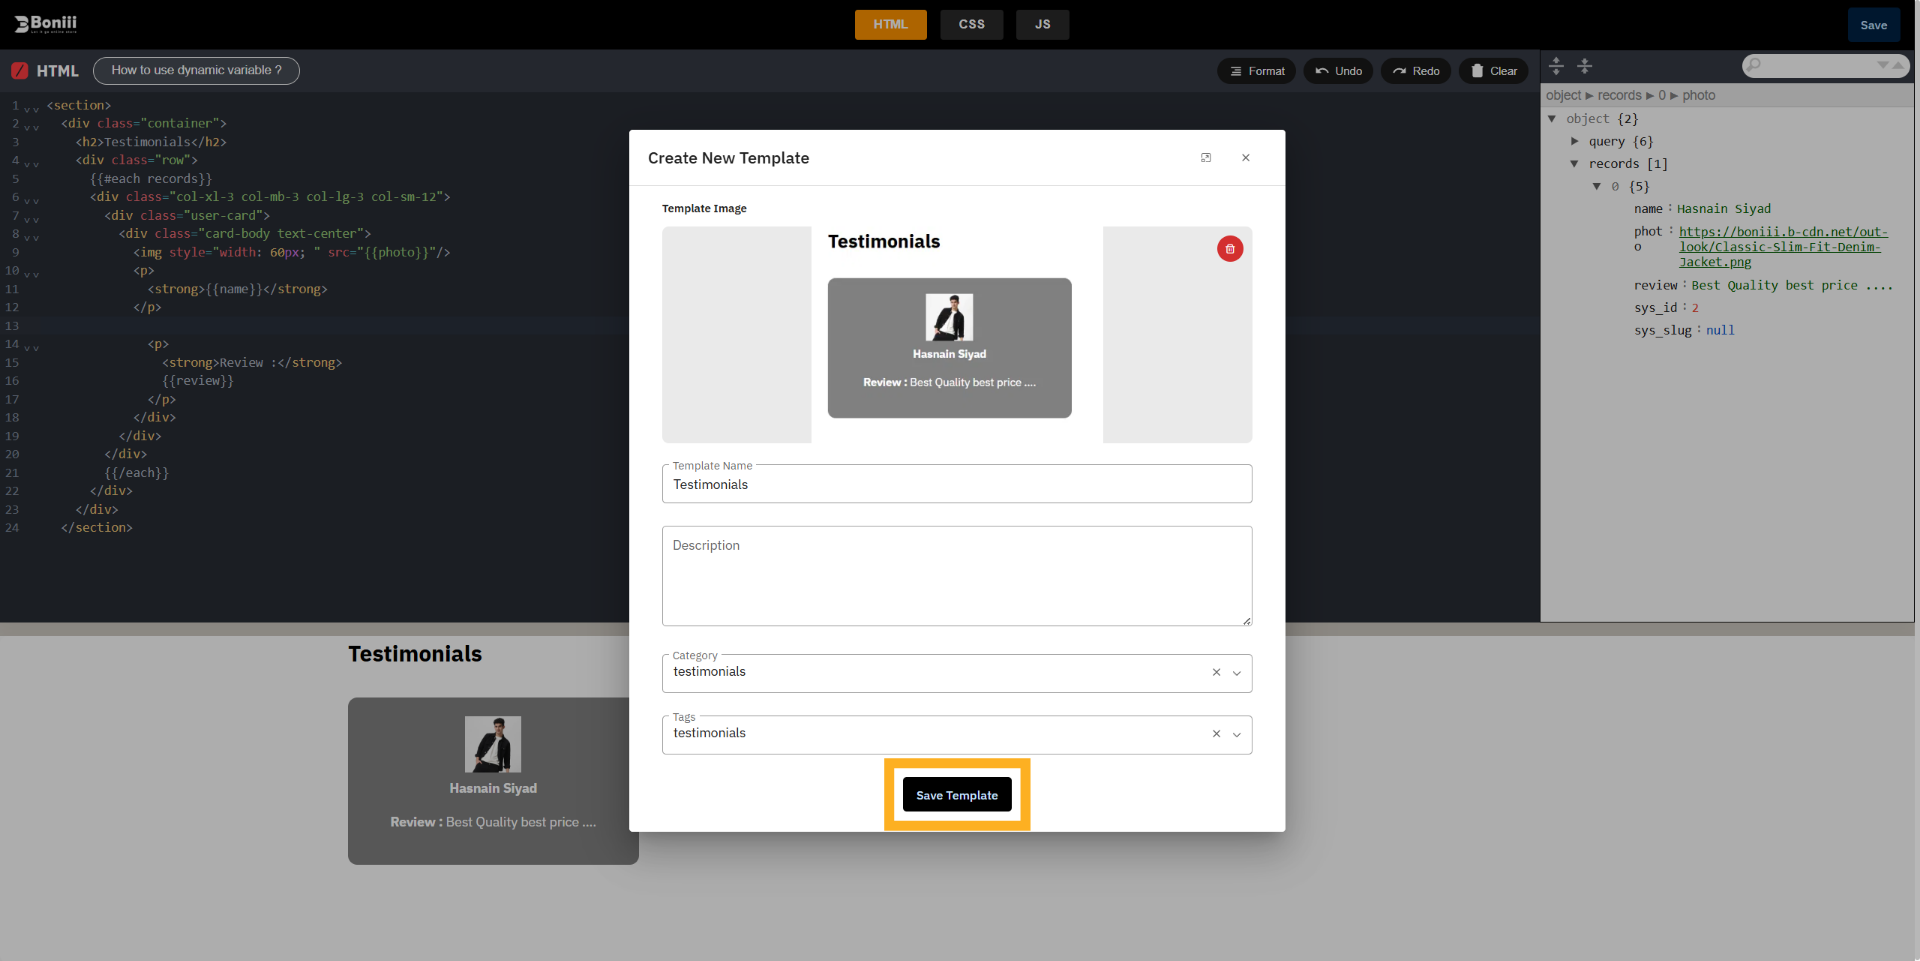1920x961 pixels.
Task: Switch to the CSS tab
Action: pyautogui.click(x=972, y=25)
